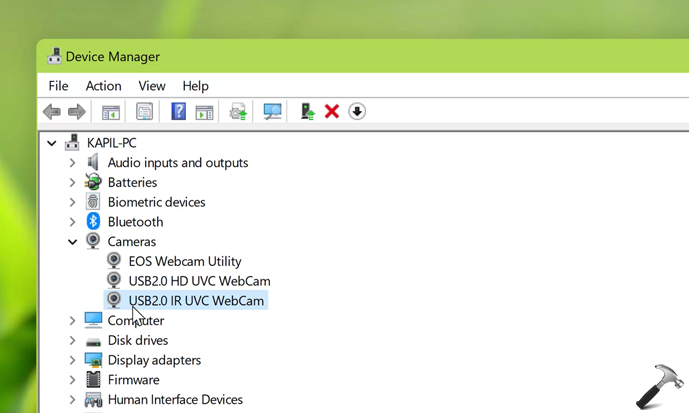Select the Cameras label

point(132,242)
